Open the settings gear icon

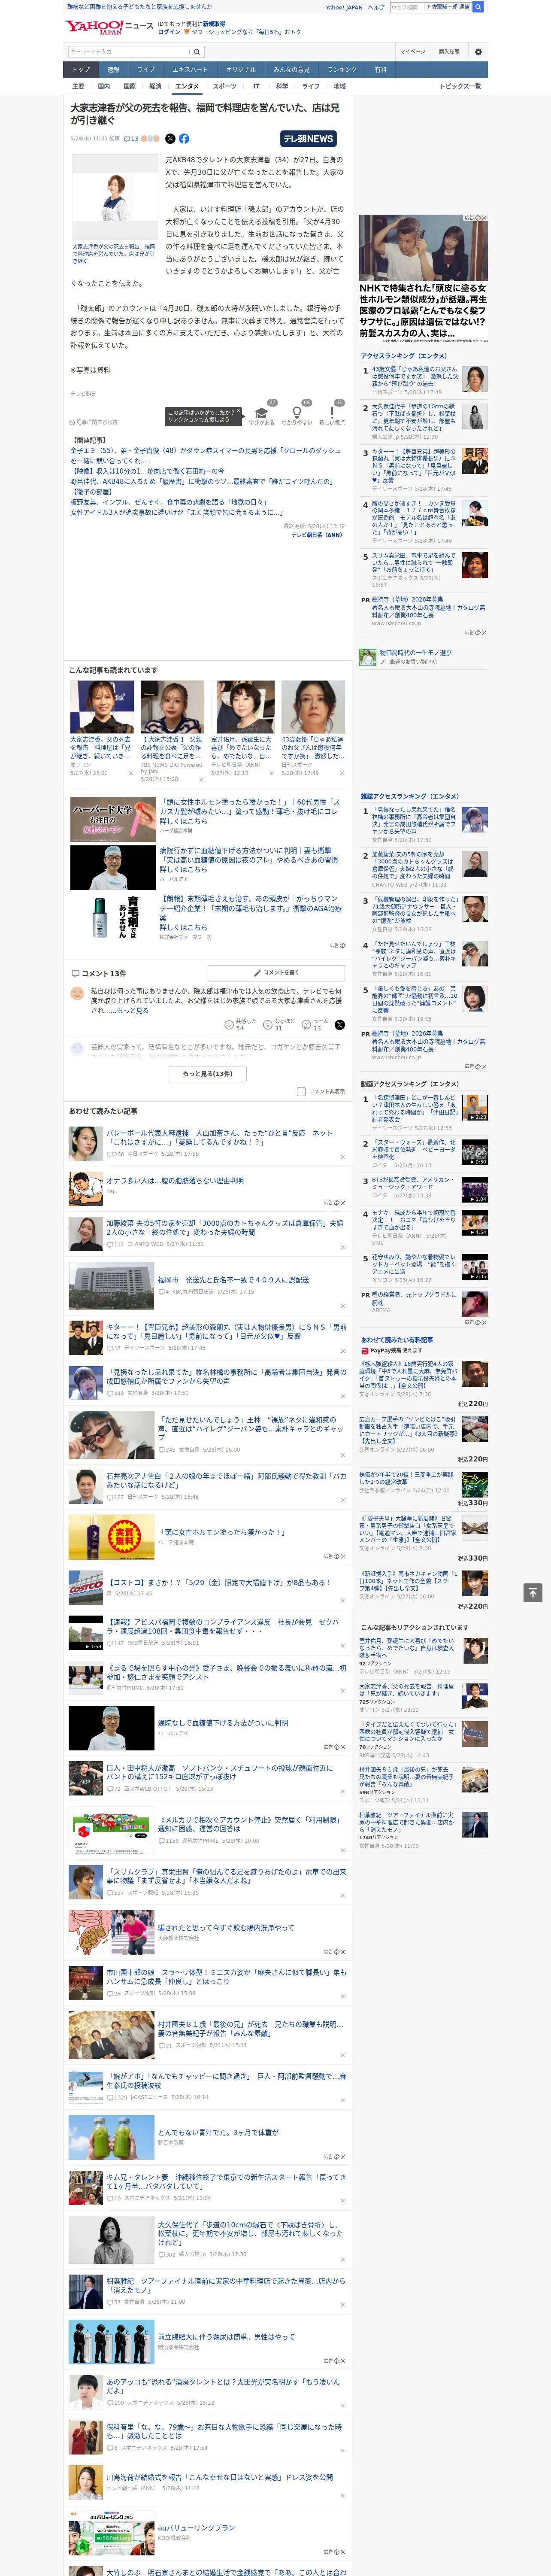tap(478, 51)
